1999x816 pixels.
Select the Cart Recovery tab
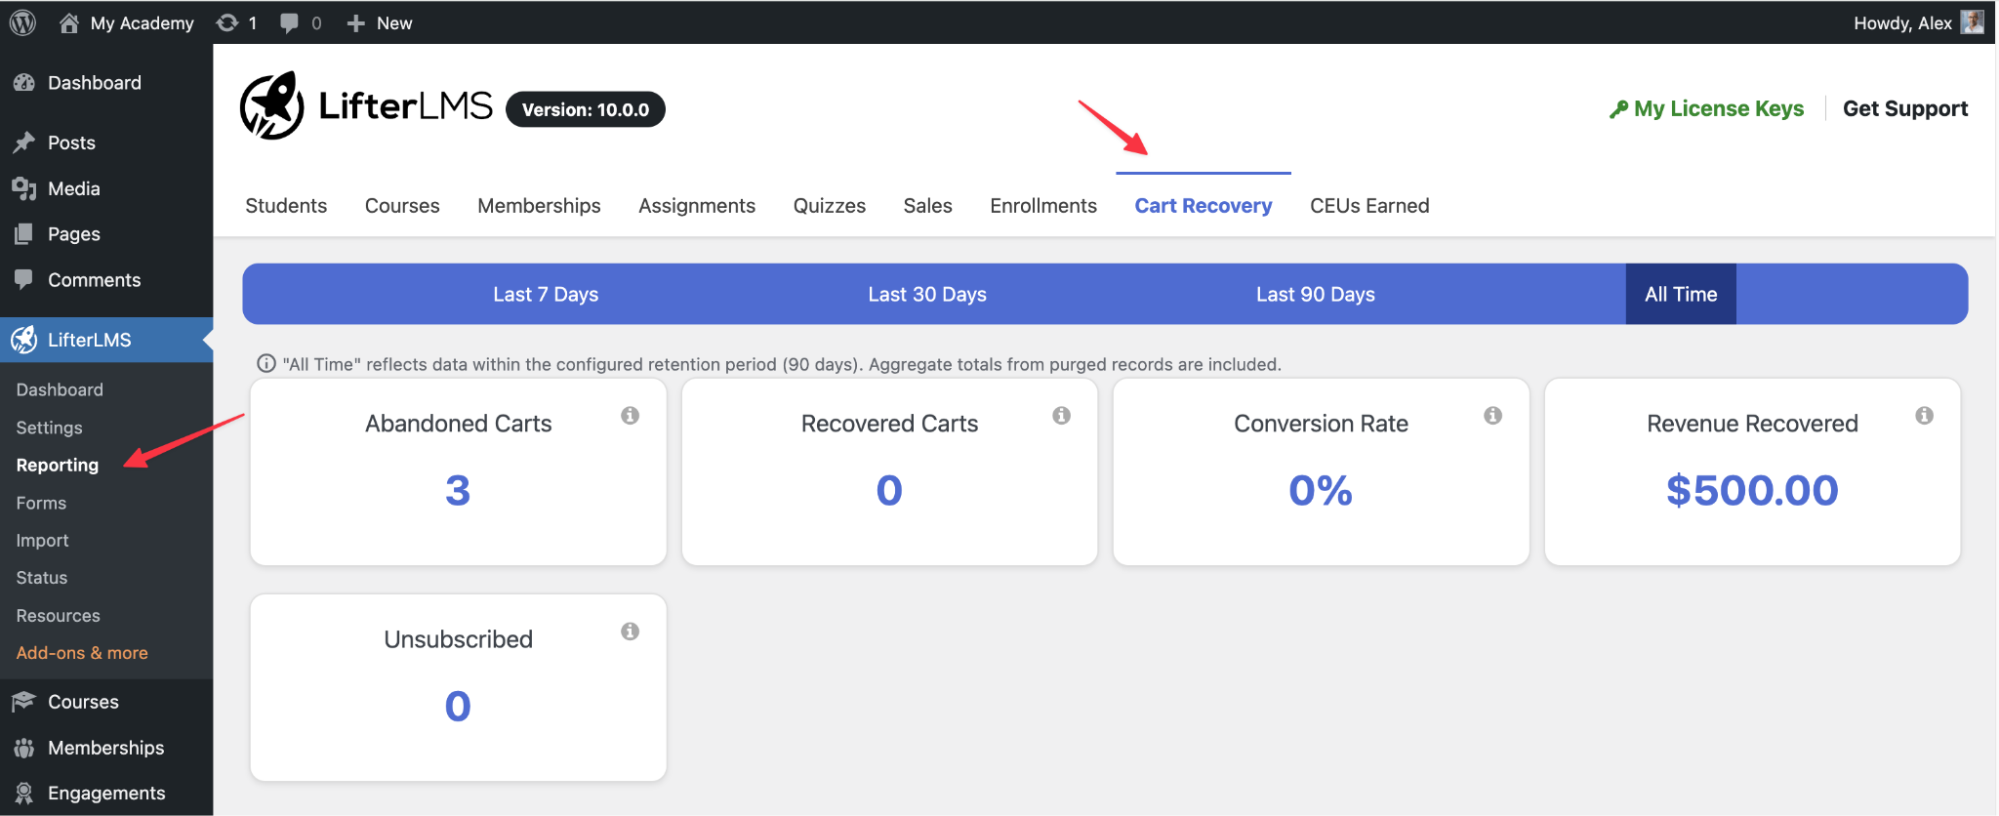1203,206
